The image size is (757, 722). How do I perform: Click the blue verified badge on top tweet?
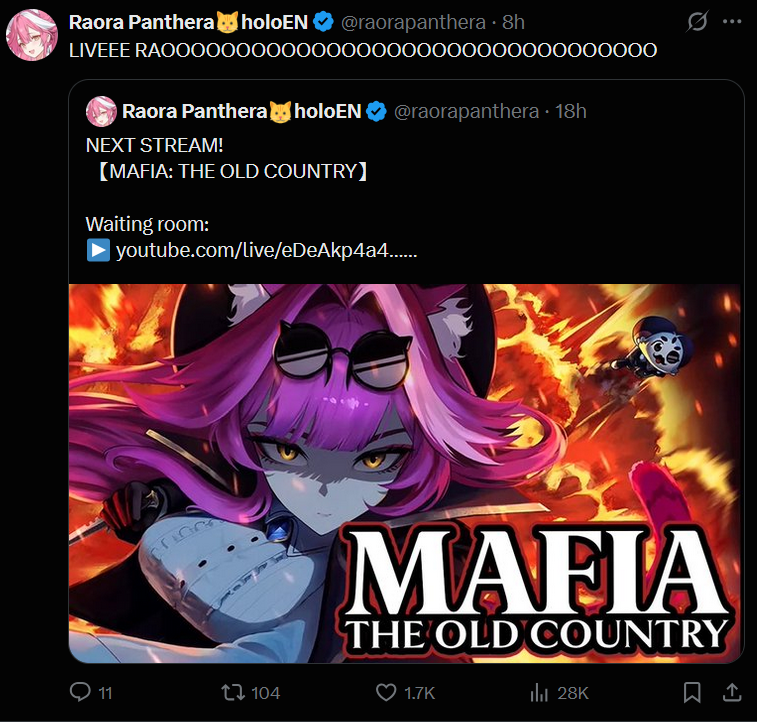click(x=322, y=21)
